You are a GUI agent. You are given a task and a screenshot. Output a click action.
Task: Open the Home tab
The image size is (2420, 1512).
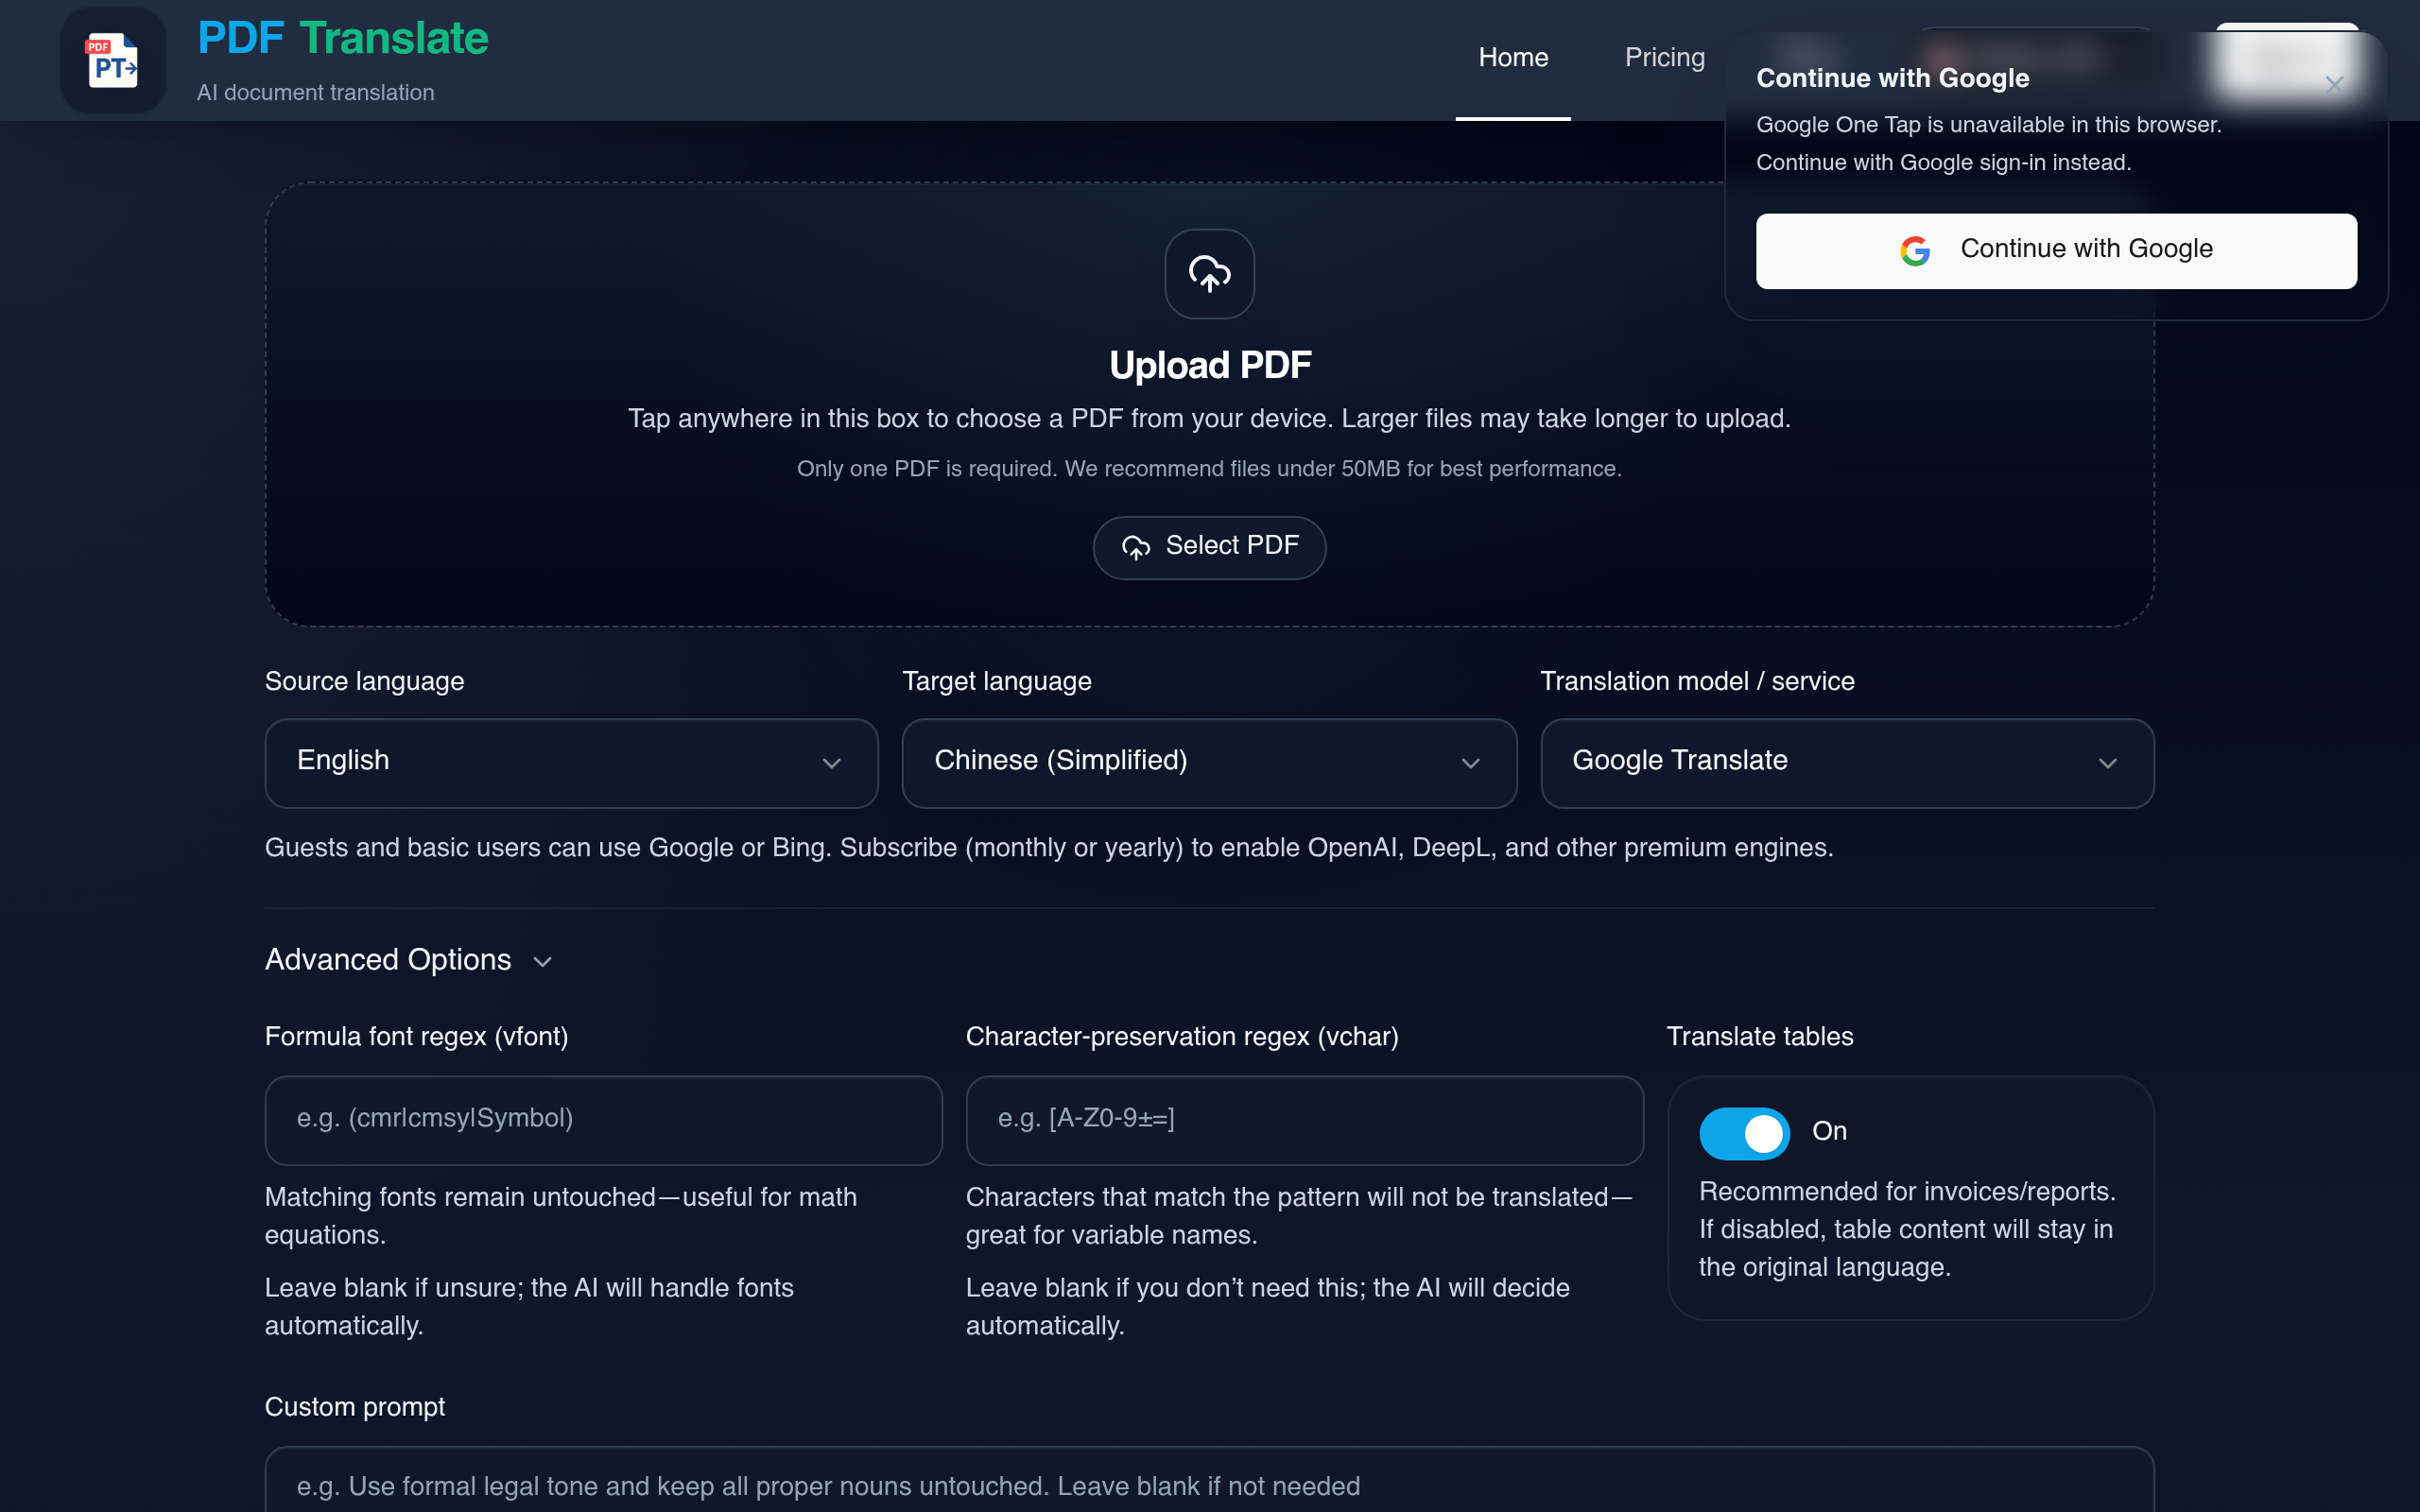pyautogui.click(x=1513, y=58)
